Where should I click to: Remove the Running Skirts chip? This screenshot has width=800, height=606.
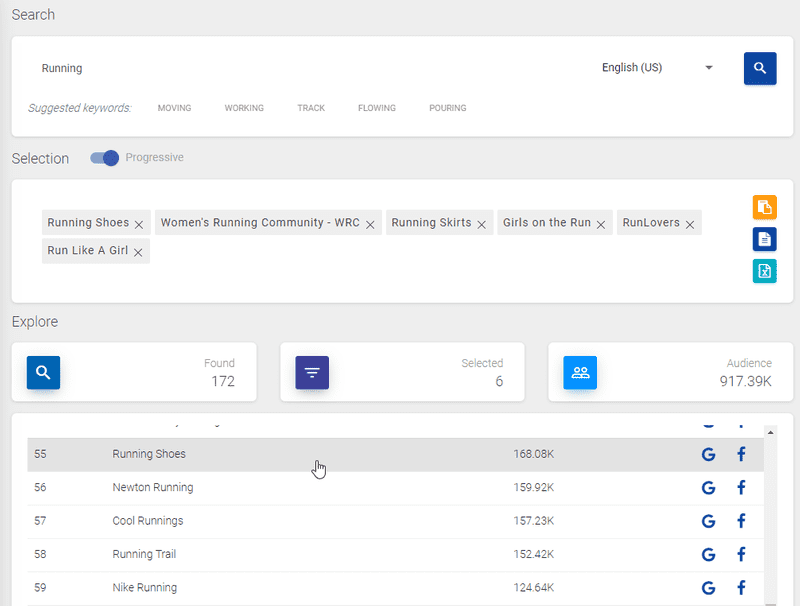(481, 224)
